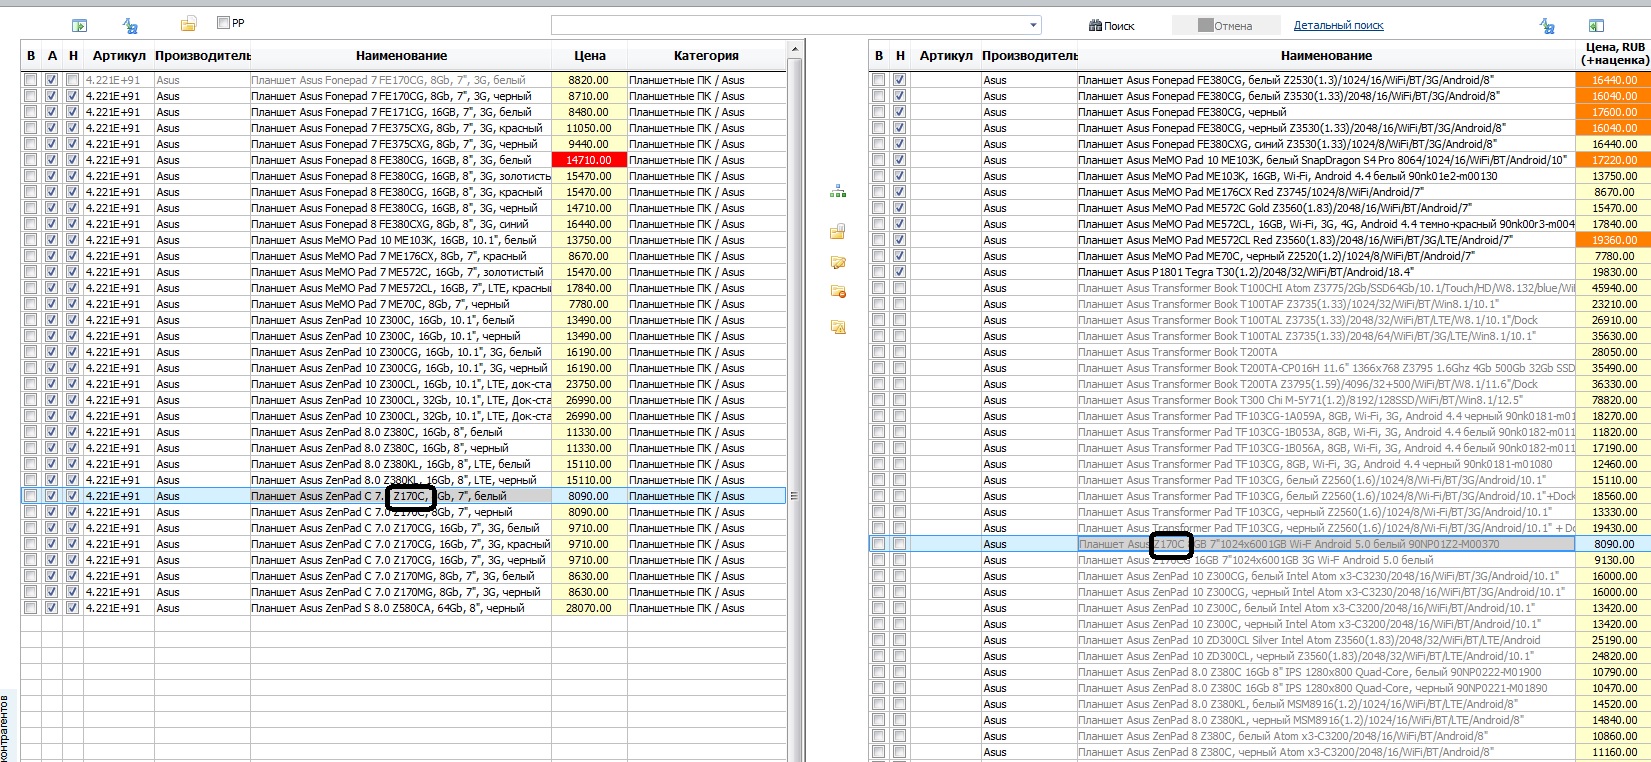Select left row Fonepad 7 FE375CXG, 8Gb, красный
The height and width of the screenshot is (762, 1651).
(400, 128)
